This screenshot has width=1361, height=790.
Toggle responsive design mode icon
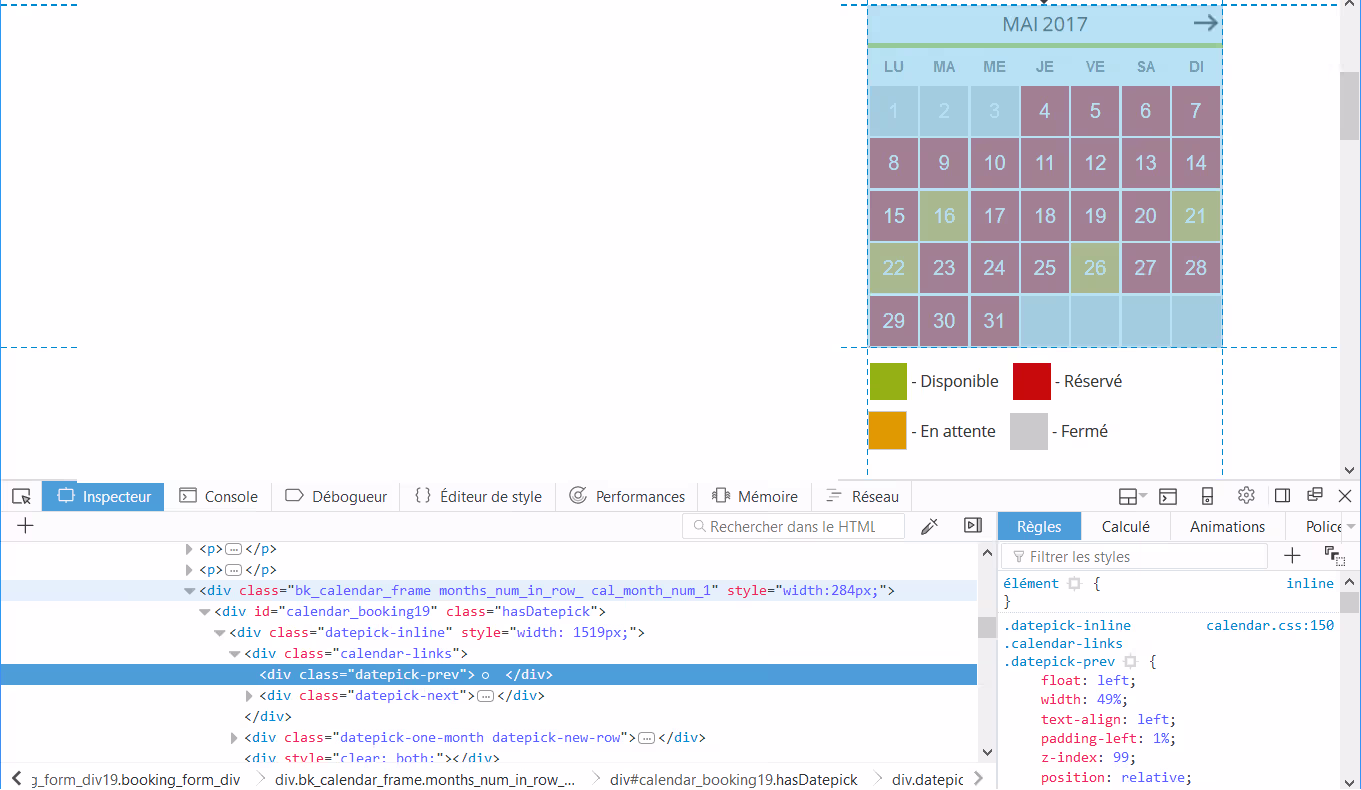1207,496
